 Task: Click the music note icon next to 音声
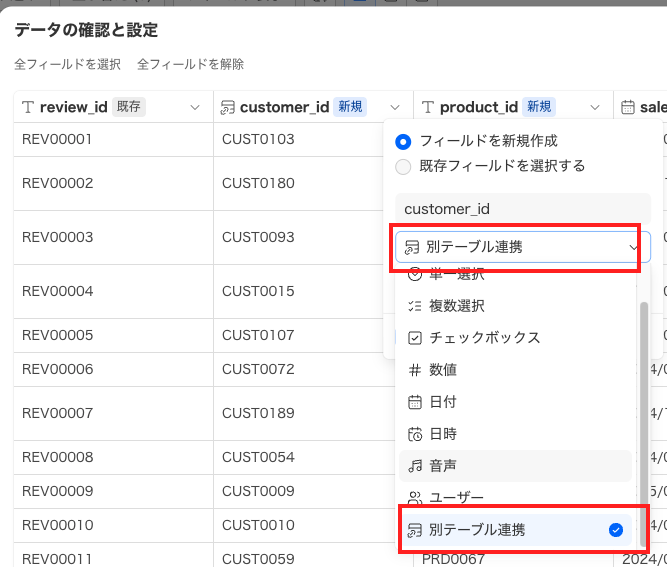coord(415,466)
